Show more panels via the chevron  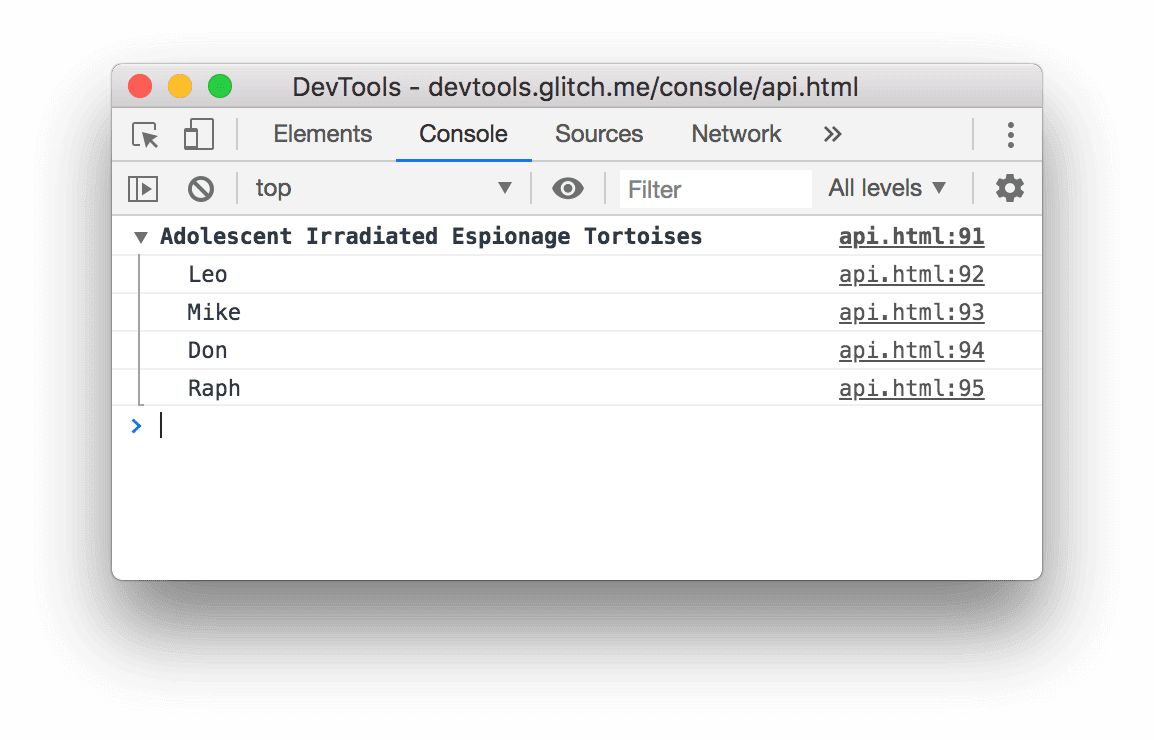833,134
